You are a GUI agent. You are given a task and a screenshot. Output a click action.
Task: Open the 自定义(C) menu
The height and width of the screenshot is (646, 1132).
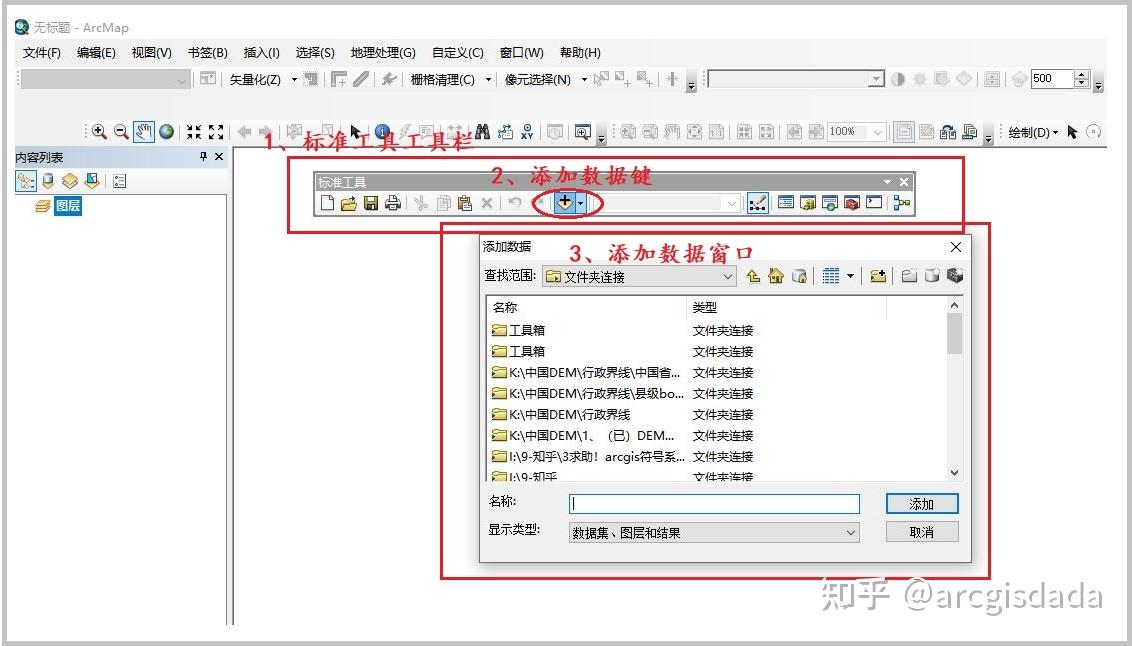458,53
